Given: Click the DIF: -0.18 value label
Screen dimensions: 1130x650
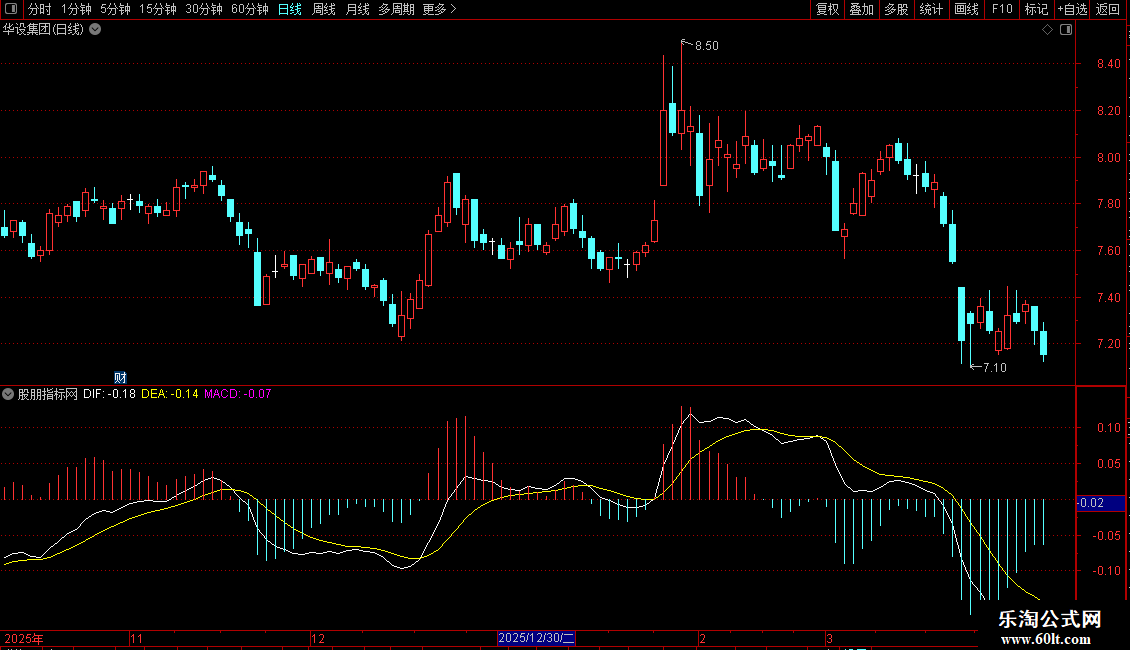Looking at the screenshot, I should coord(109,394).
